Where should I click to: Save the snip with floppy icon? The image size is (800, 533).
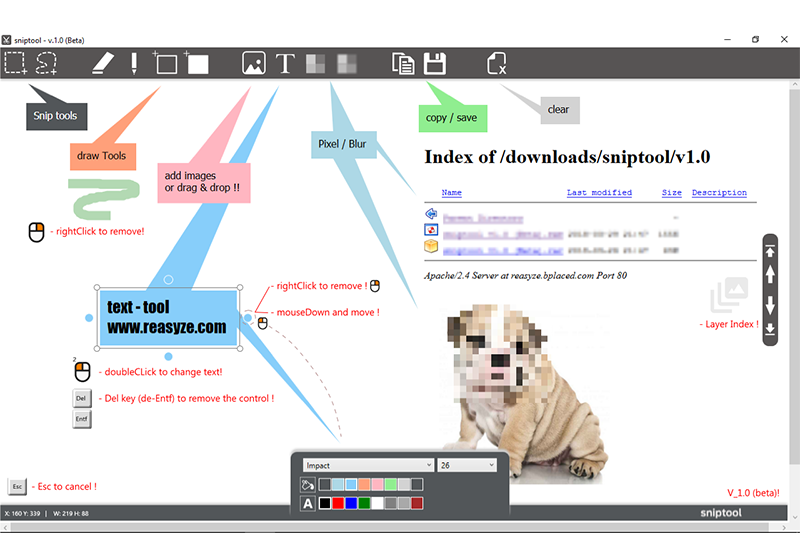(435, 64)
